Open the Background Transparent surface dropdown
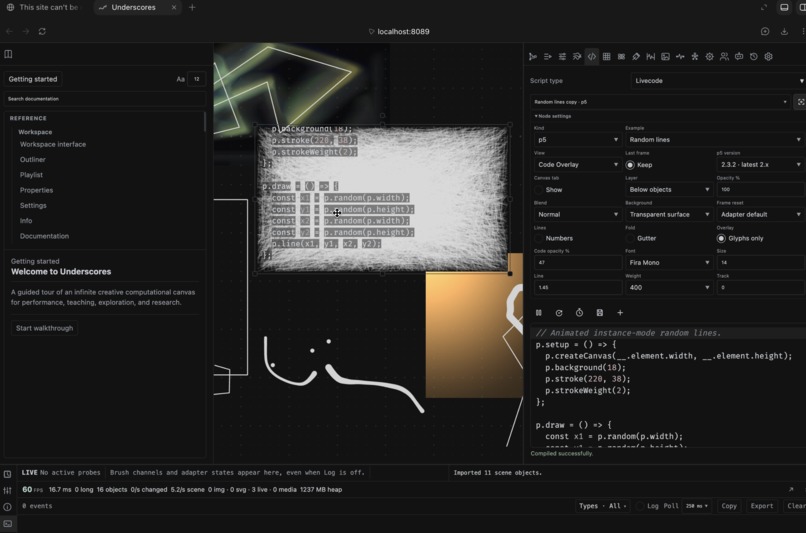 tap(669, 214)
